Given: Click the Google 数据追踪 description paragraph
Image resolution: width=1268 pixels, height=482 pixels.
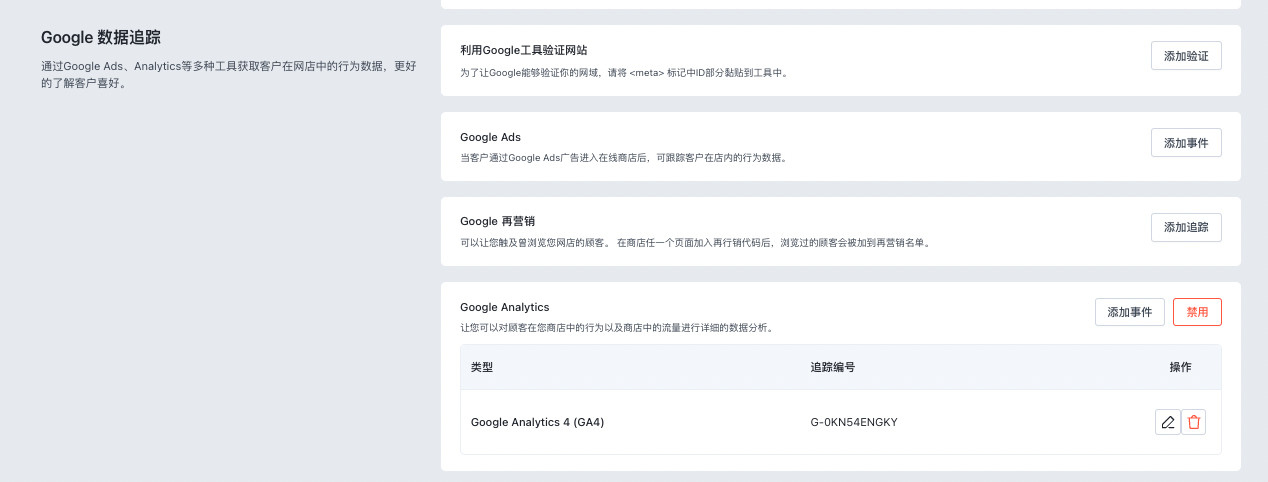Looking at the screenshot, I should (229, 74).
